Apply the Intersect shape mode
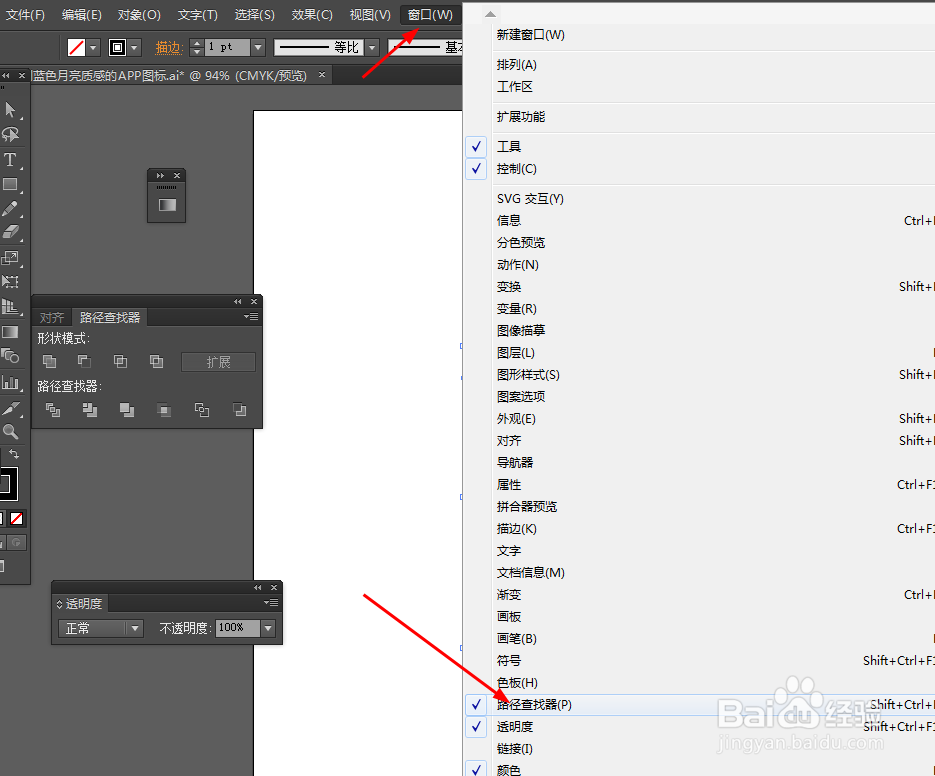The image size is (935, 776). click(x=120, y=360)
